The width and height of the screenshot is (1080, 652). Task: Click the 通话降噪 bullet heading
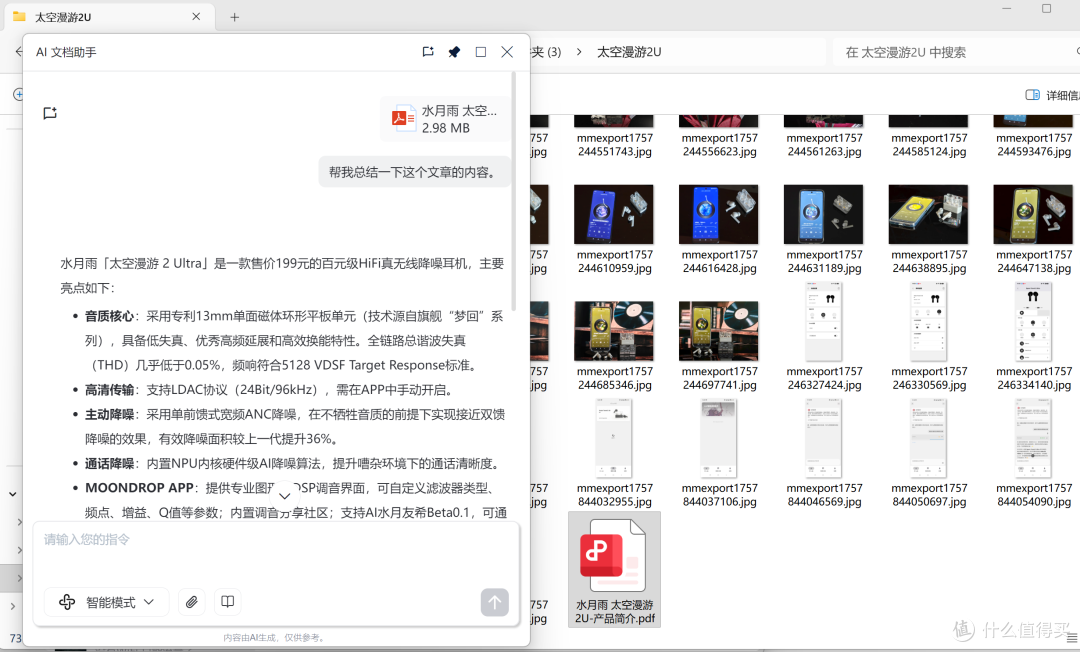pos(109,463)
